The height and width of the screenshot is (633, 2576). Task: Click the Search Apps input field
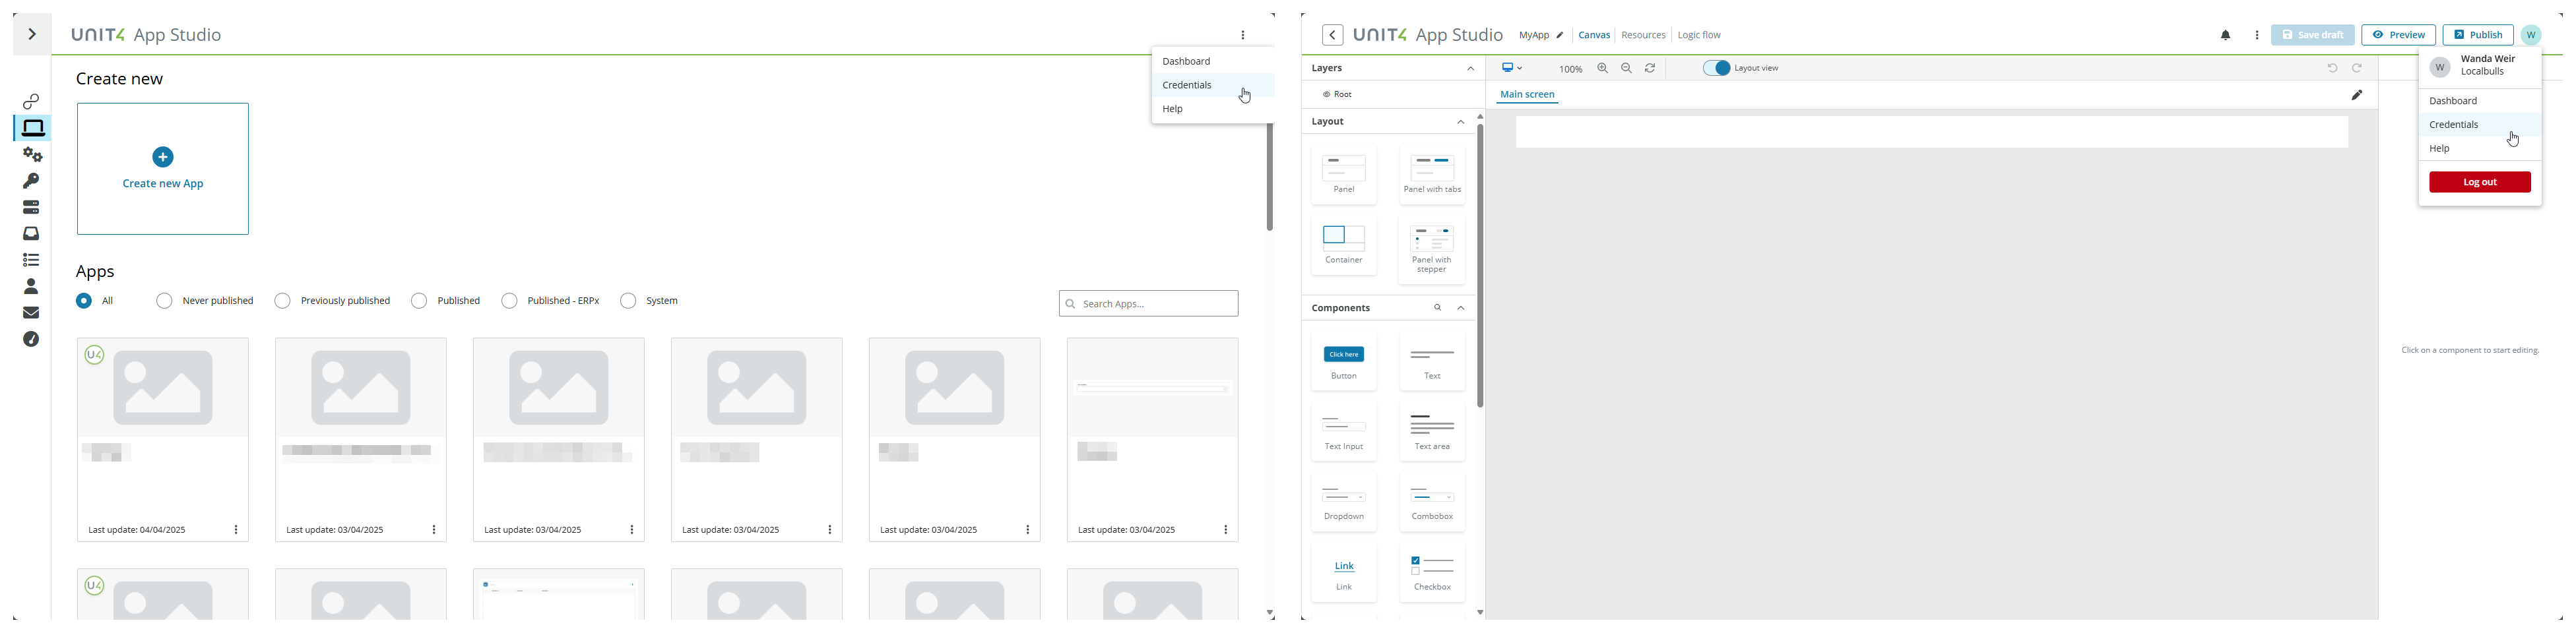(1148, 303)
